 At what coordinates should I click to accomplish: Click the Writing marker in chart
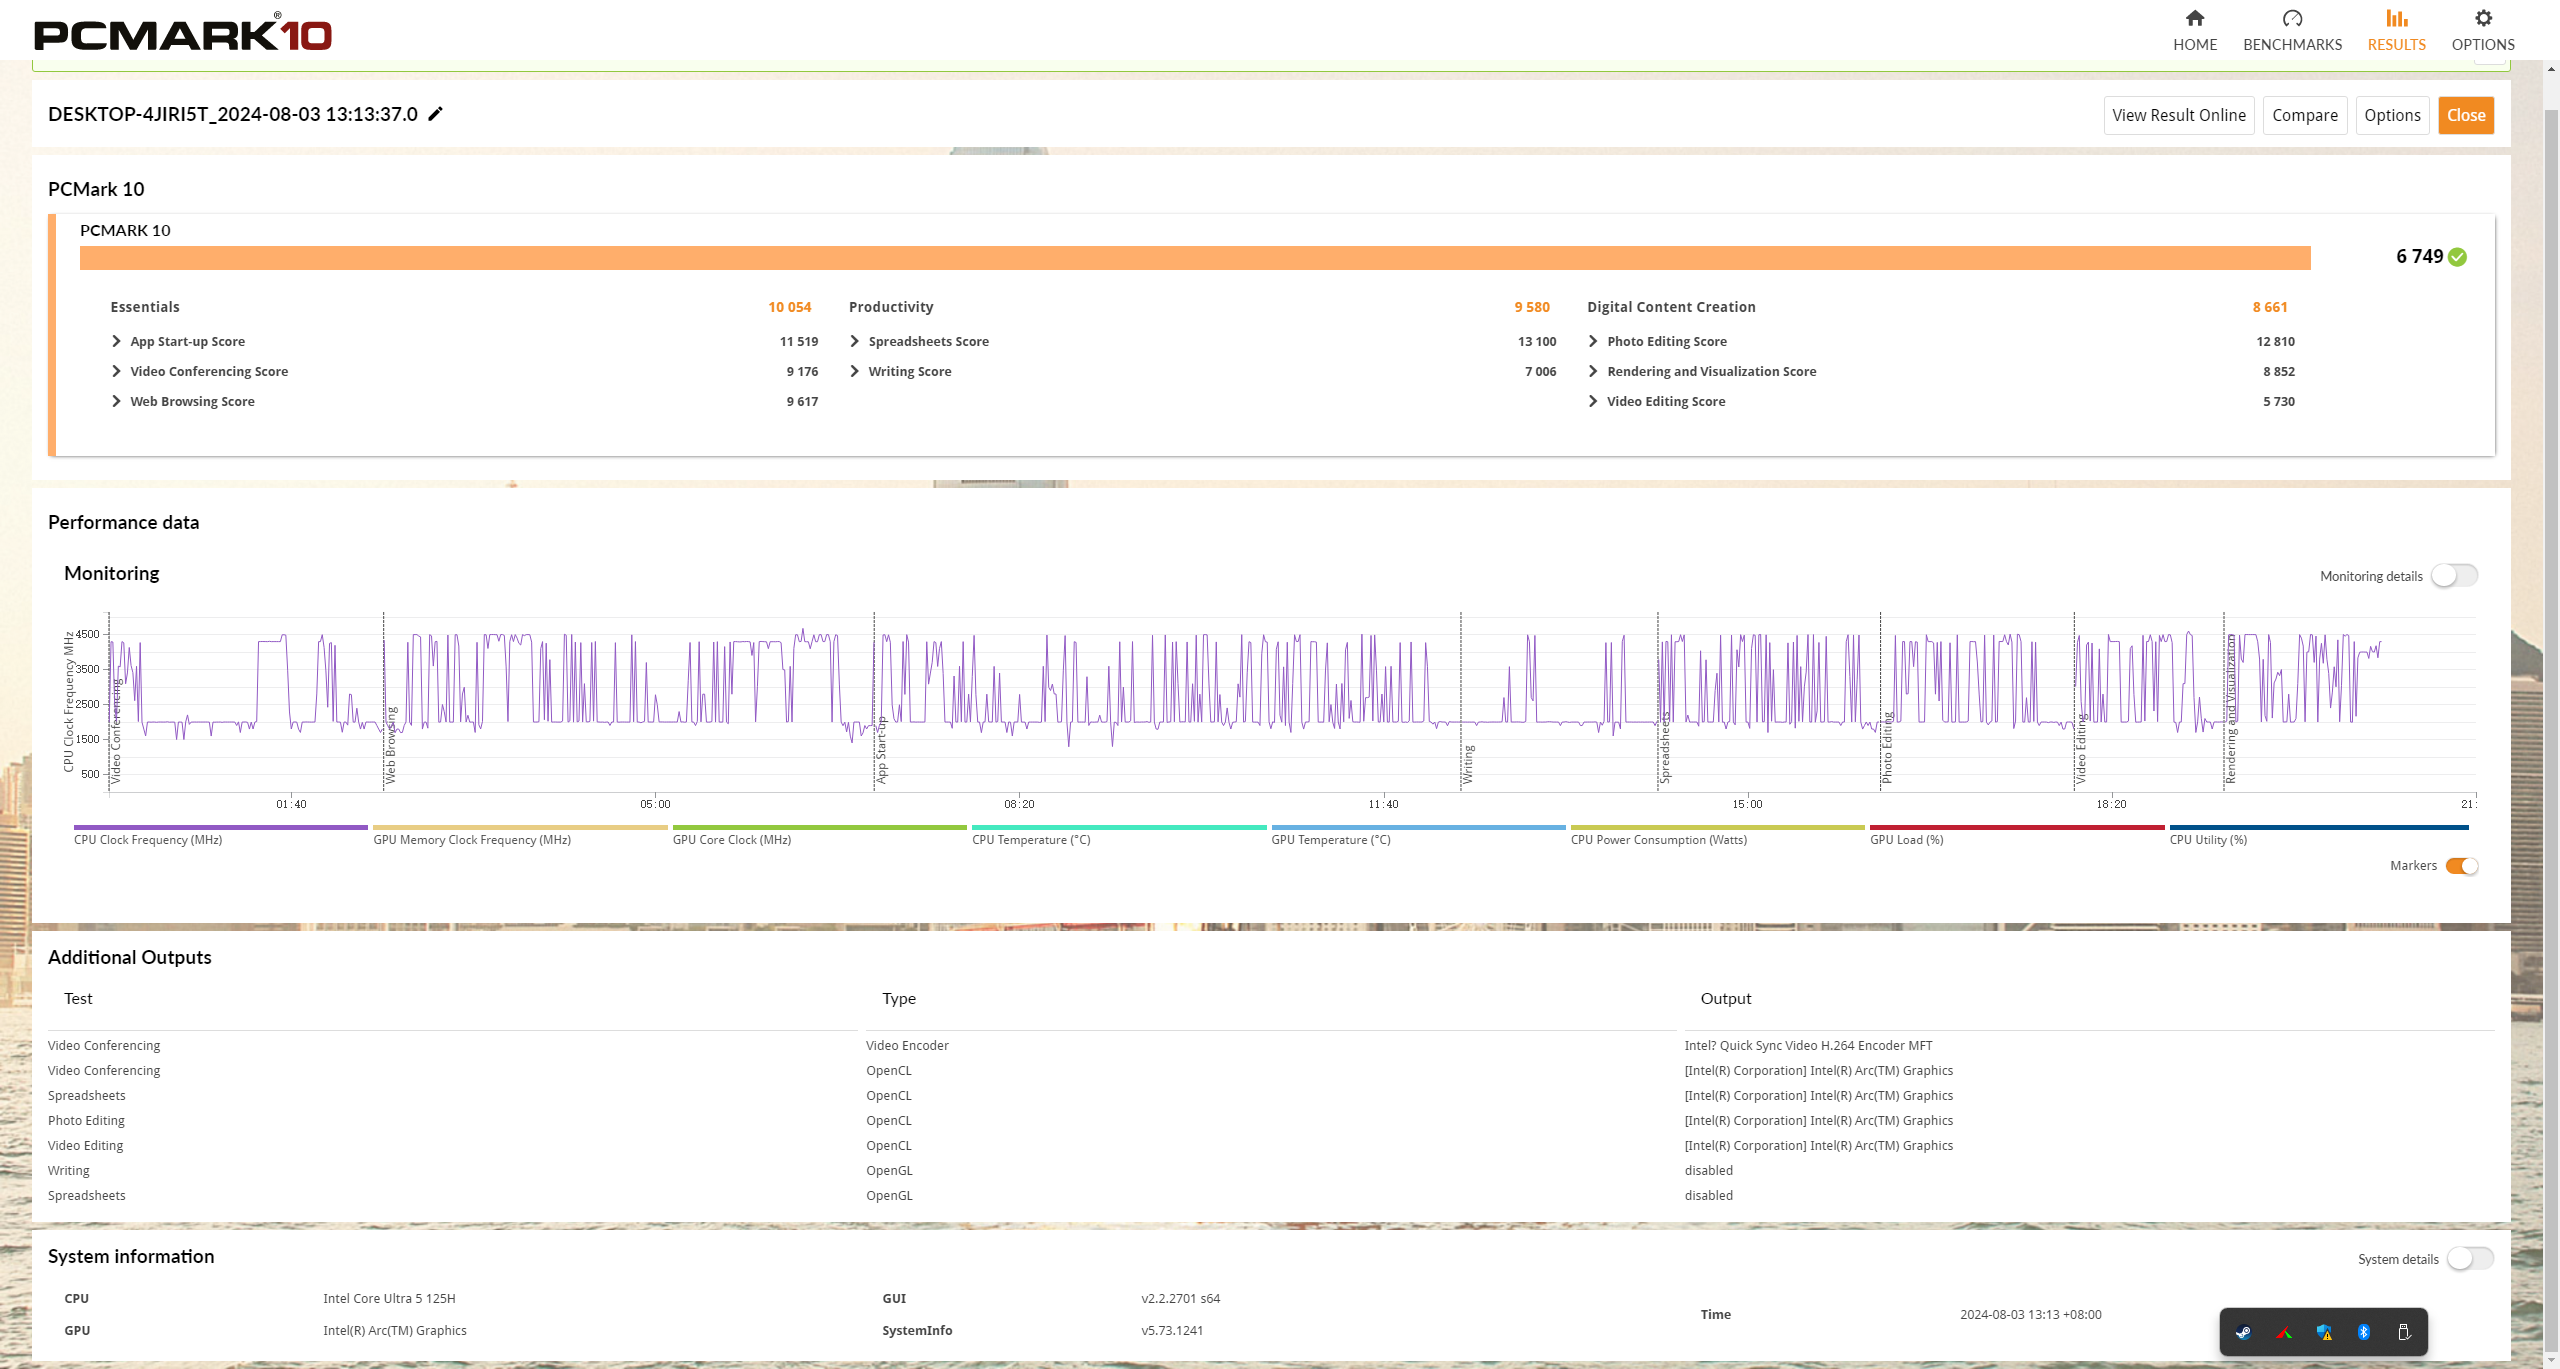1468,764
